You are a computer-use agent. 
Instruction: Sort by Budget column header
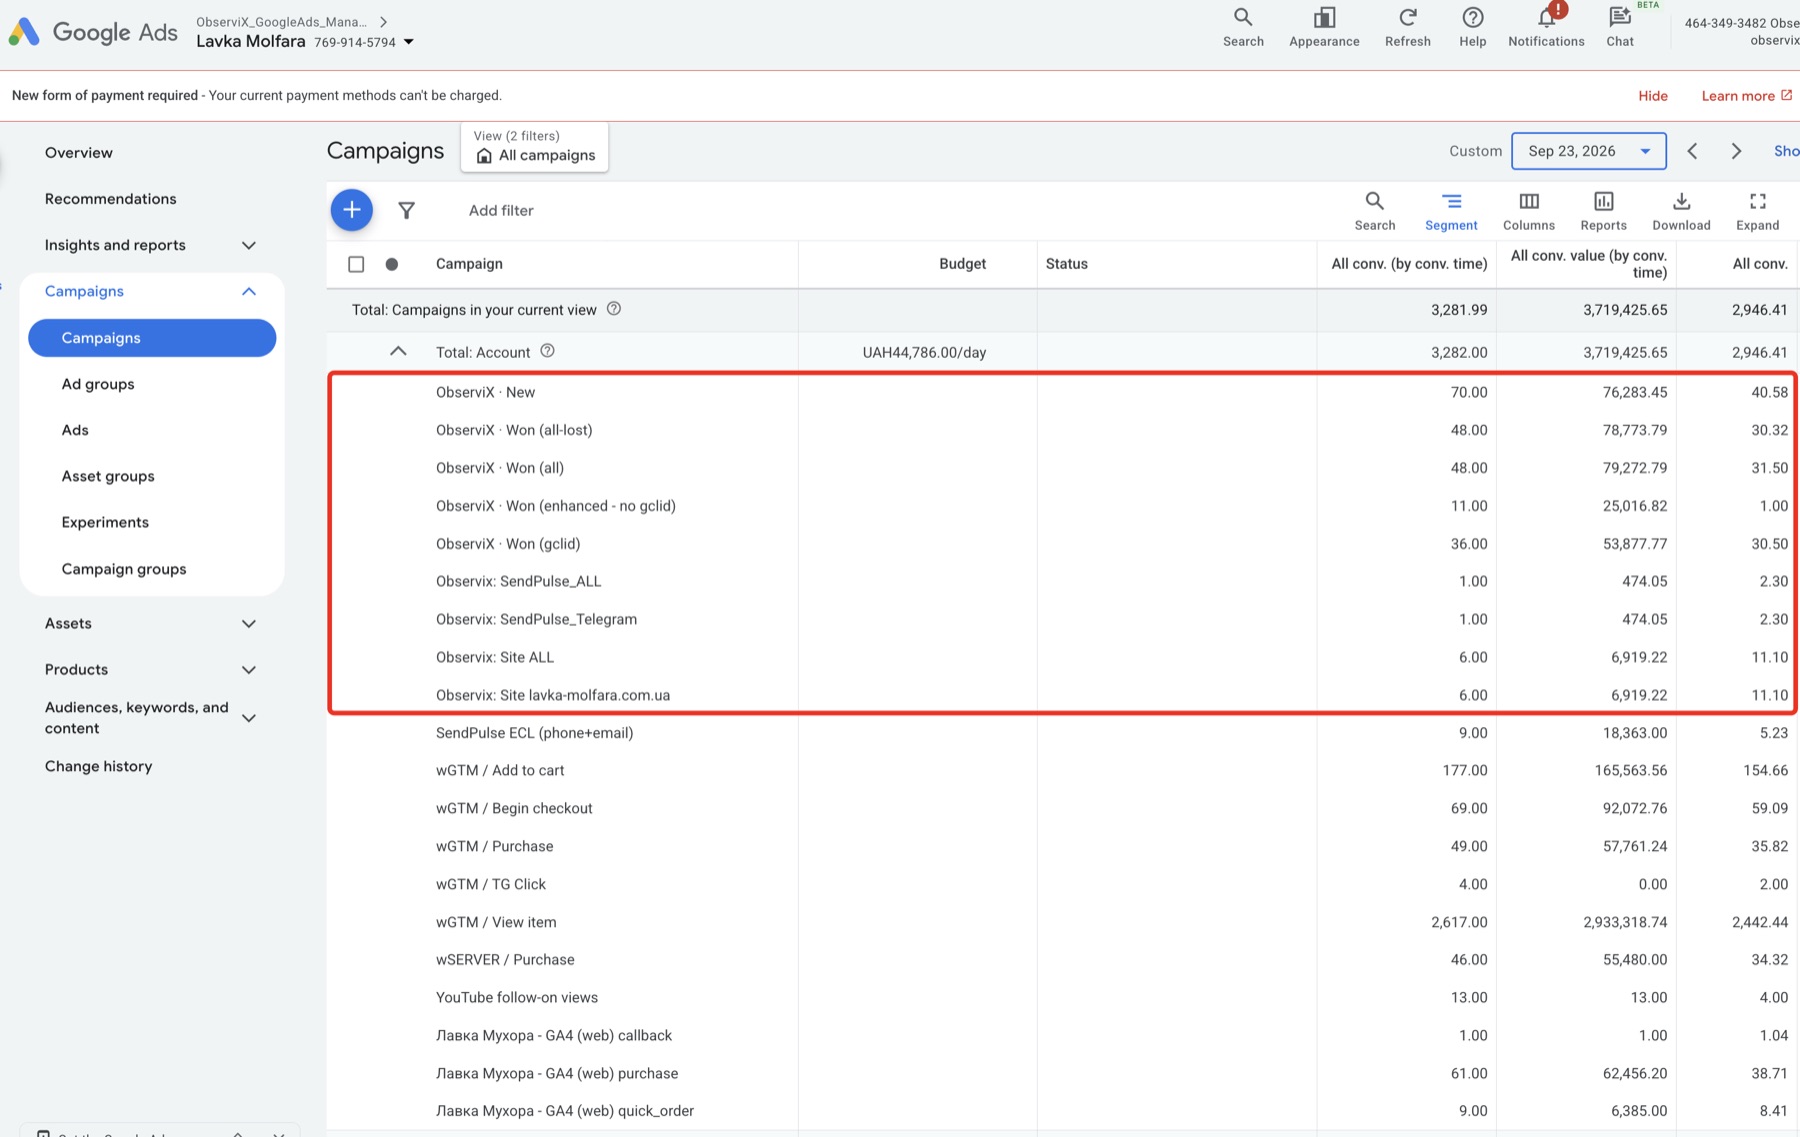point(962,264)
